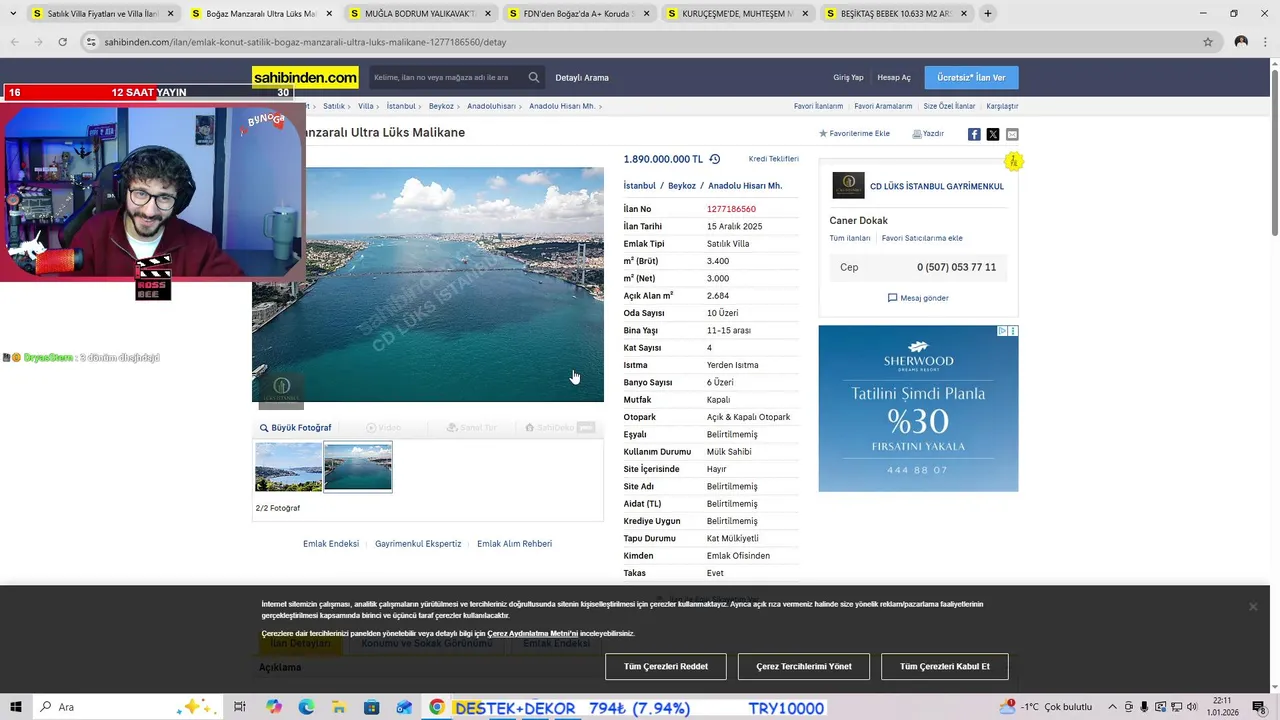Select the second photo thumbnail
The width and height of the screenshot is (1280, 720).
coord(358,467)
